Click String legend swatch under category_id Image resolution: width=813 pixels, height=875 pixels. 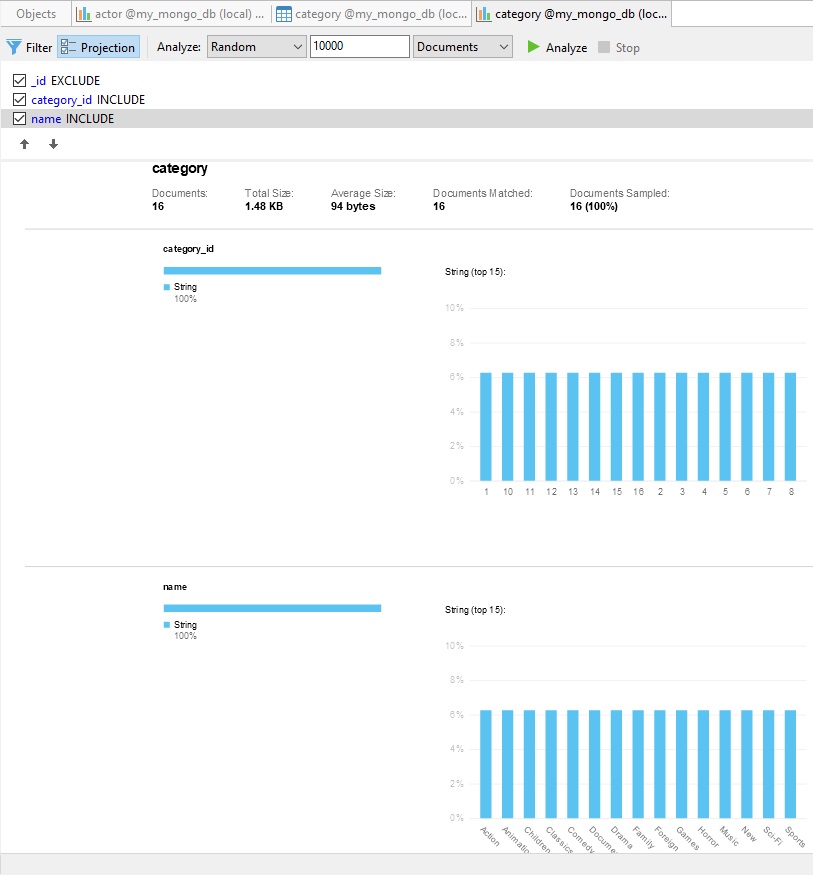(167, 287)
